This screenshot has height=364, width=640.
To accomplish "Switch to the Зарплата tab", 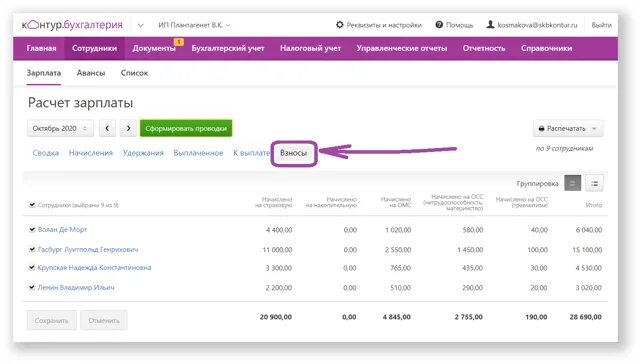I will [x=44, y=73].
